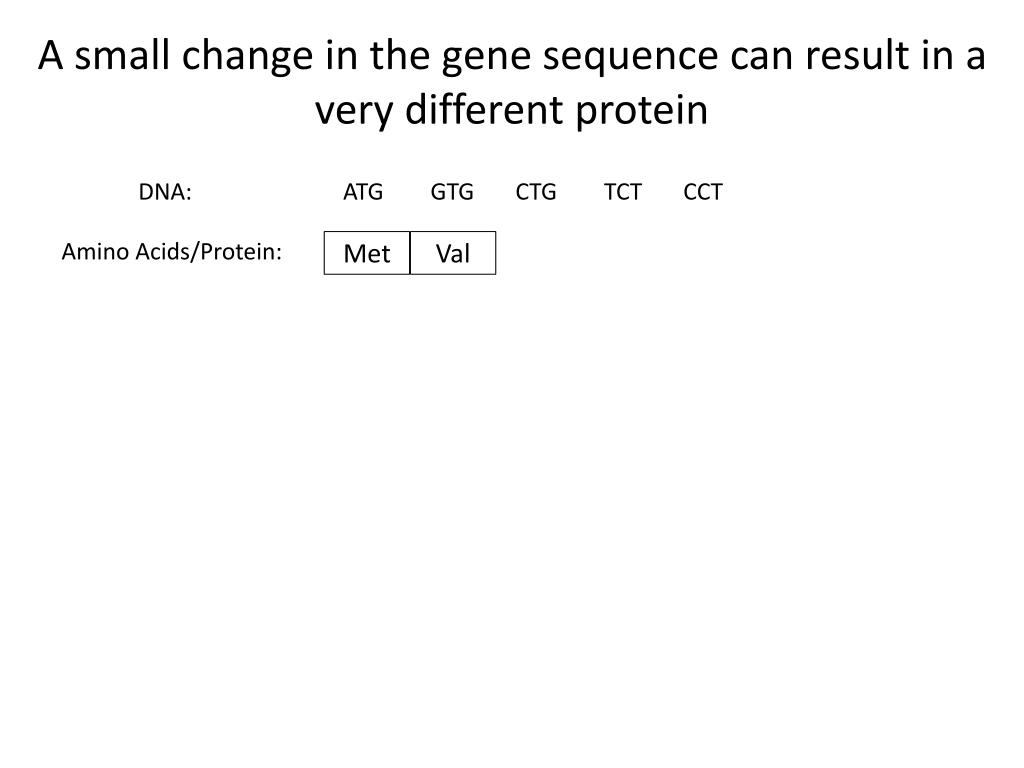Click the word "result" in the title
Image resolution: width=1024 pixels, height=768 pixels.
tap(857, 55)
